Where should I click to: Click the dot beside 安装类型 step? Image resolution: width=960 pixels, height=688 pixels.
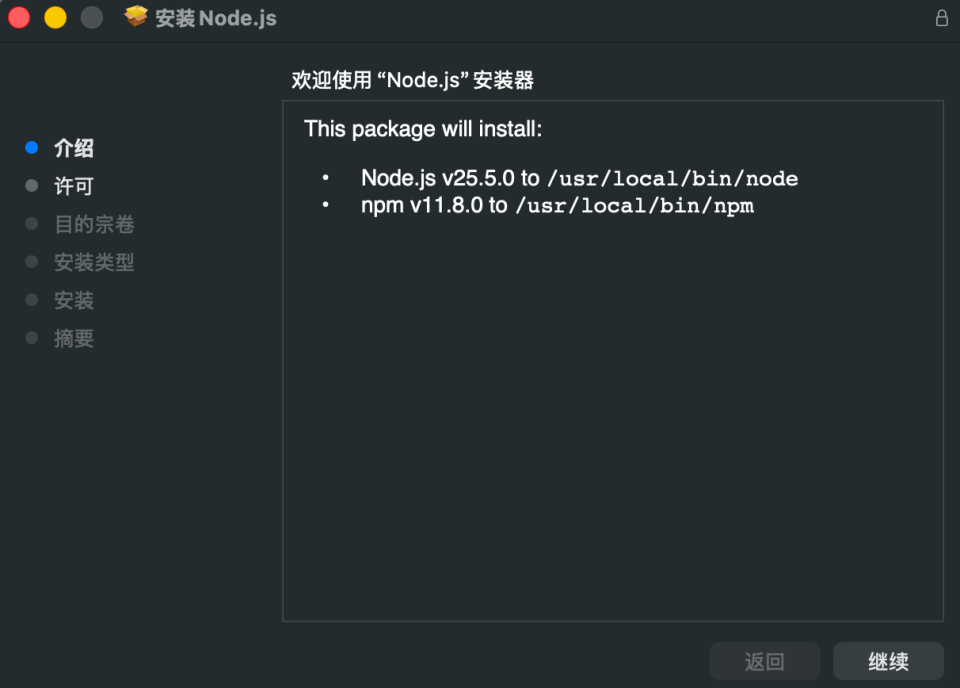tap(31, 261)
